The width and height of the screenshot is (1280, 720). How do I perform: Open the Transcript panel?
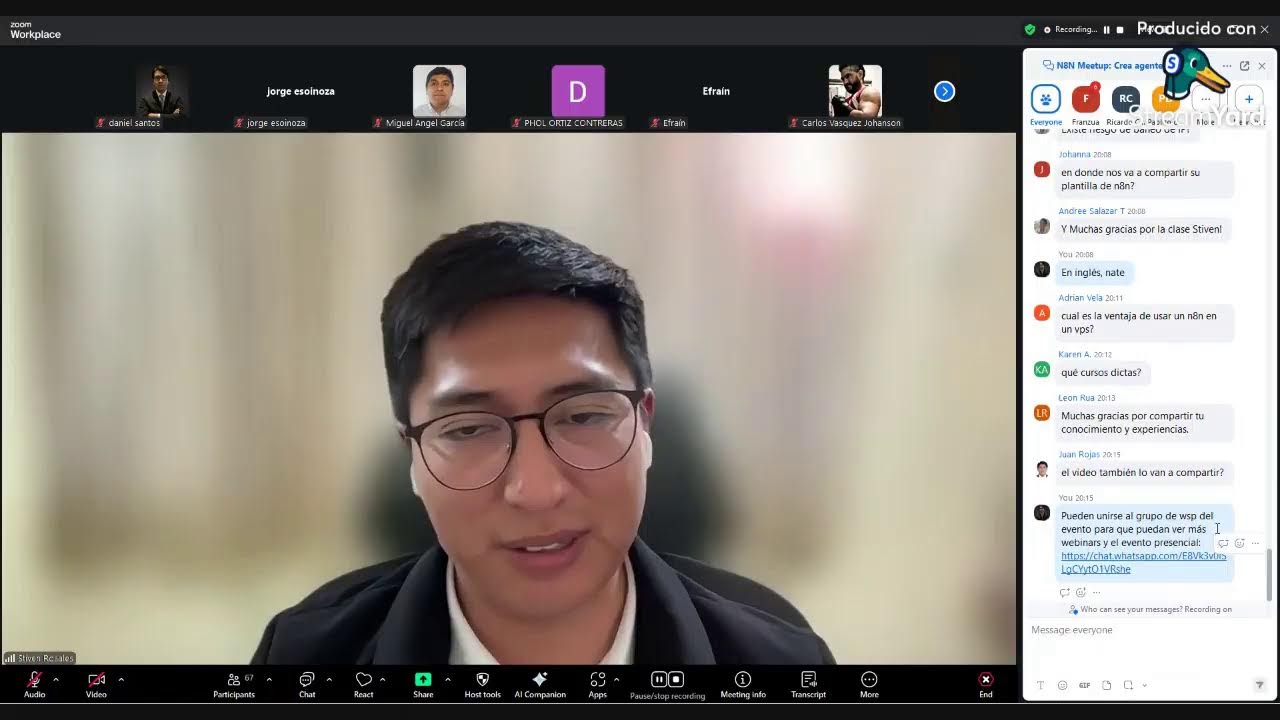pyautogui.click(x=808, y=683)
